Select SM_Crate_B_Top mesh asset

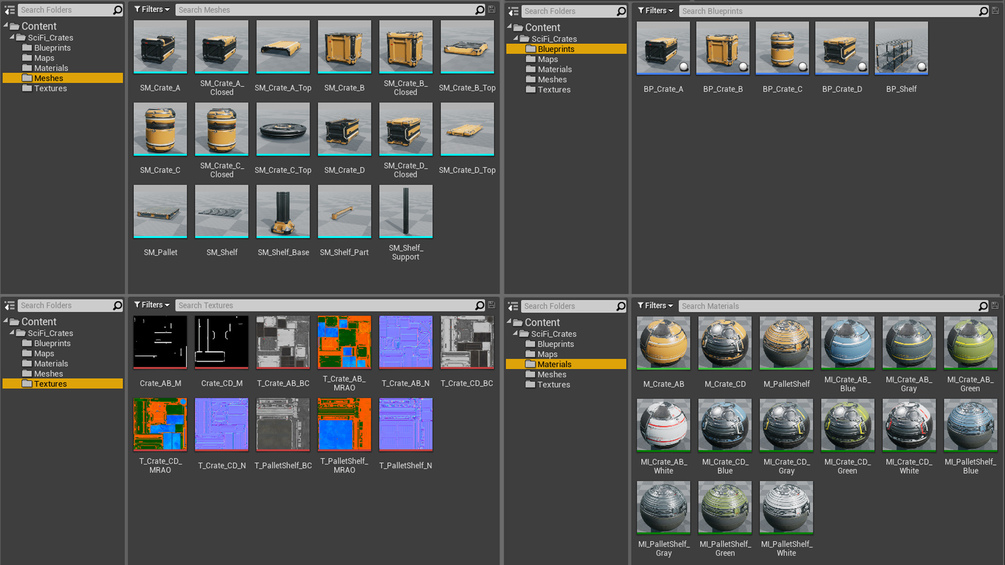[467, 47]
